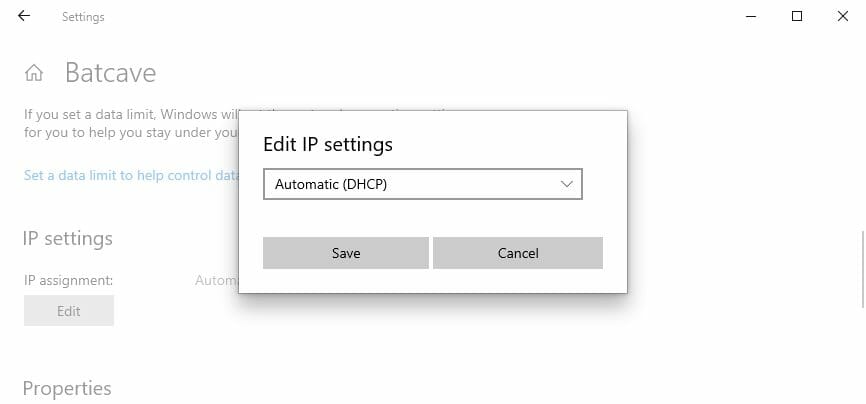Save the IP settings
This screenshot has height=404, width=866.
pos(346,253)
